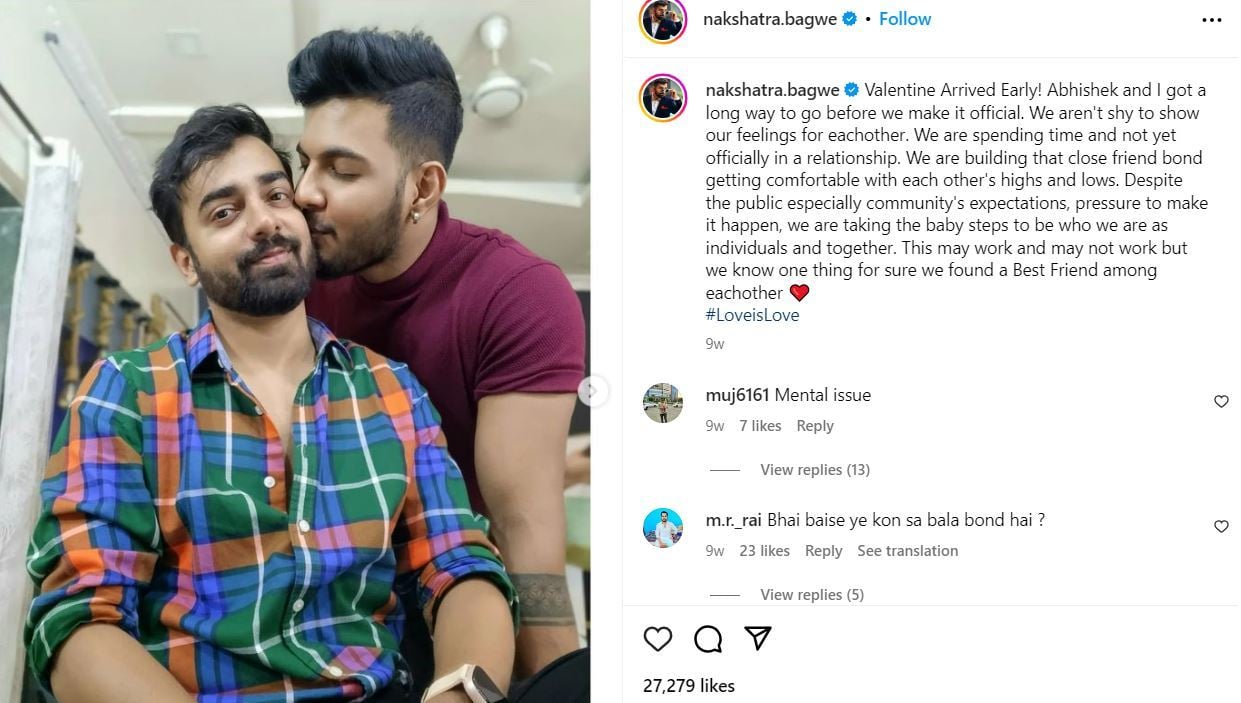The width and height of the screenshot is (1241, 703).
Task: Expand View replies (5)
Action: pyautogui.click(x=811, y=595)
